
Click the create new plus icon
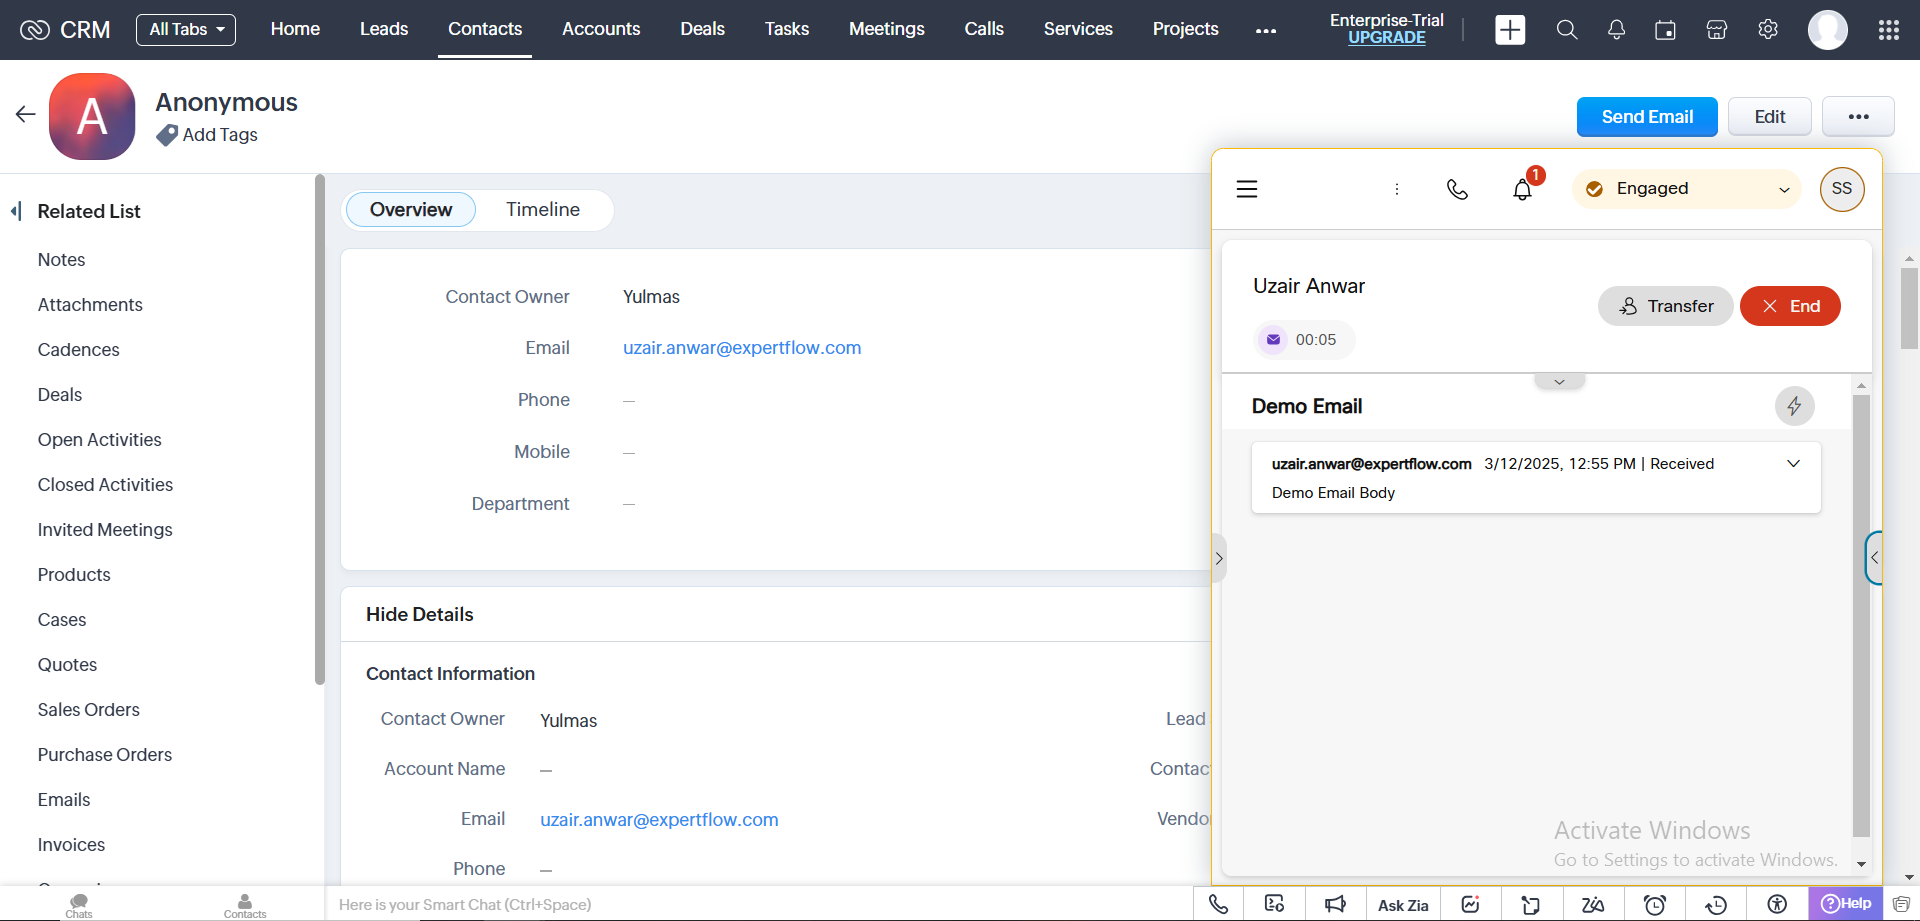pos(1510,30)
